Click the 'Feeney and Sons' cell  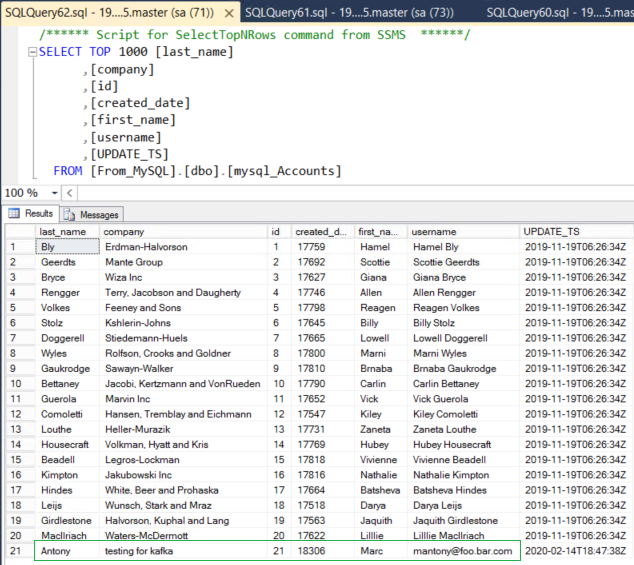(183, 308)
